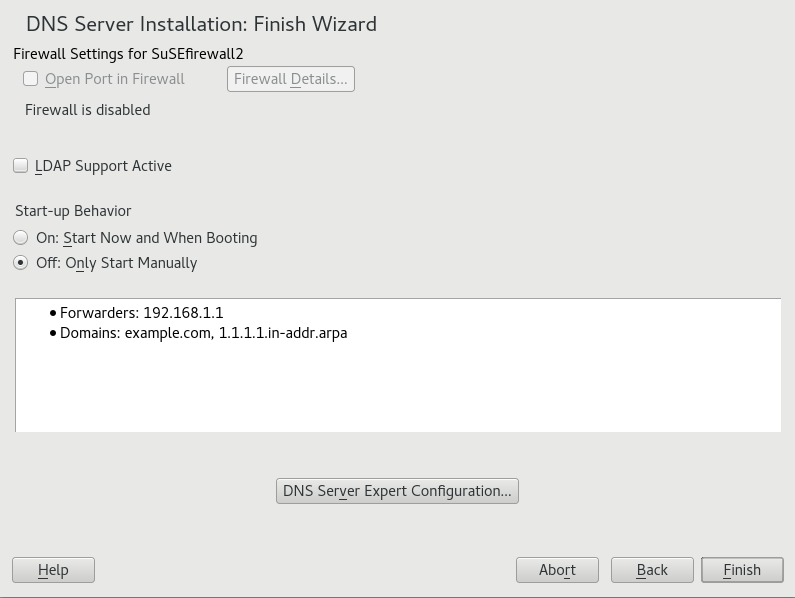Viewport: 795px width, 598px height.
Task: Toggle the LDAP Support Active checkbox
Action: 21,166
